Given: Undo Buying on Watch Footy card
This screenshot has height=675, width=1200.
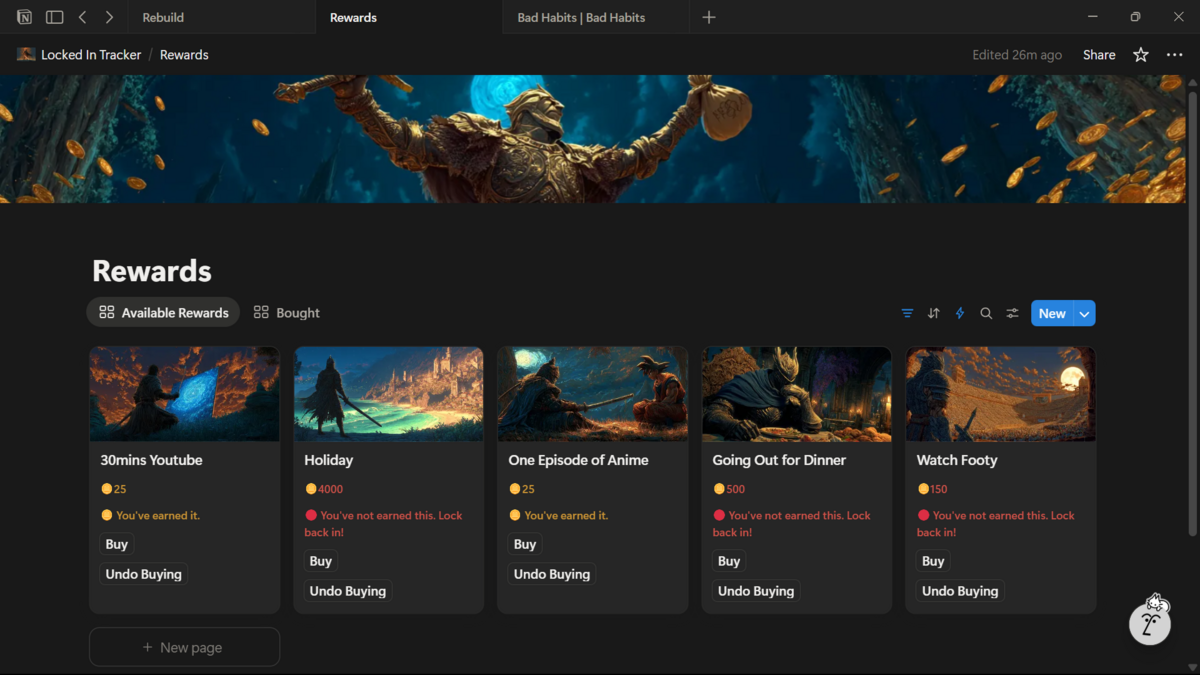Looking at the screenshot, I should pos(960,591).
